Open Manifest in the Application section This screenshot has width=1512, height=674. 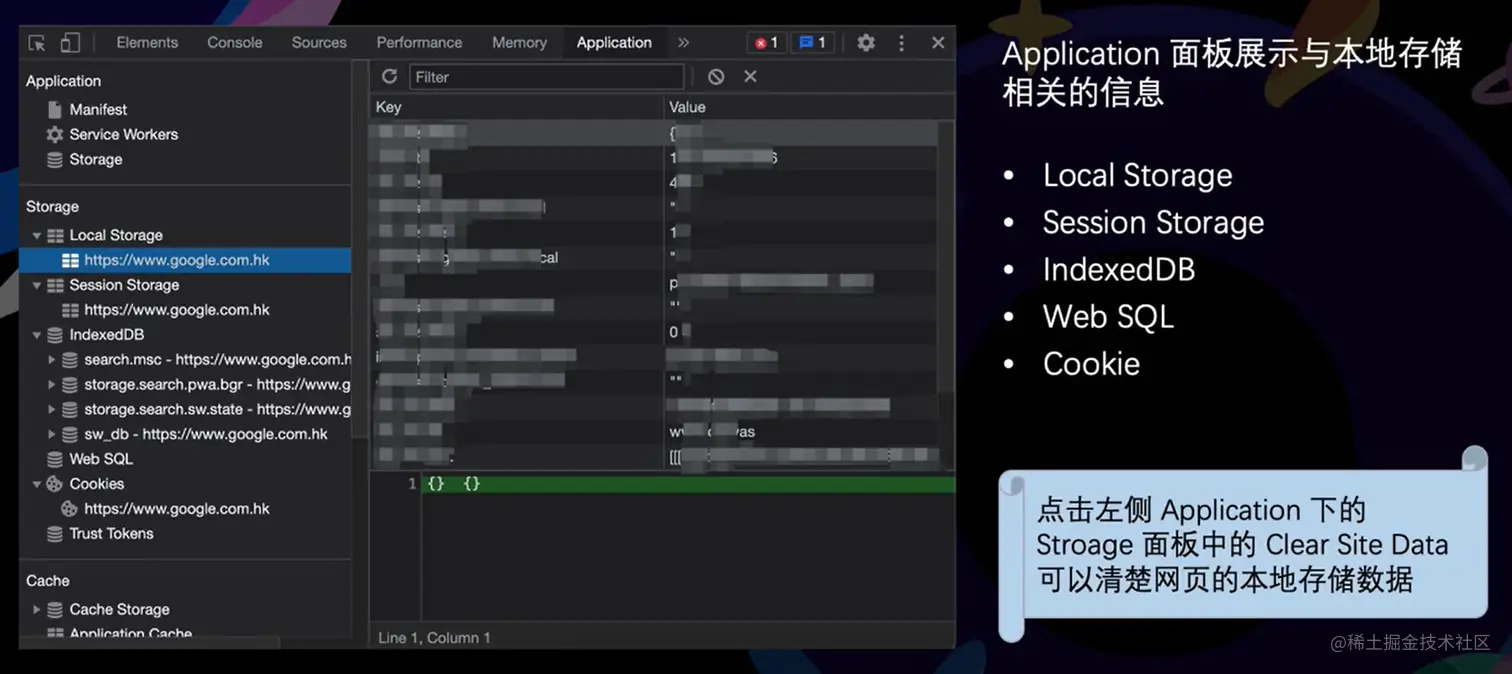98,110
